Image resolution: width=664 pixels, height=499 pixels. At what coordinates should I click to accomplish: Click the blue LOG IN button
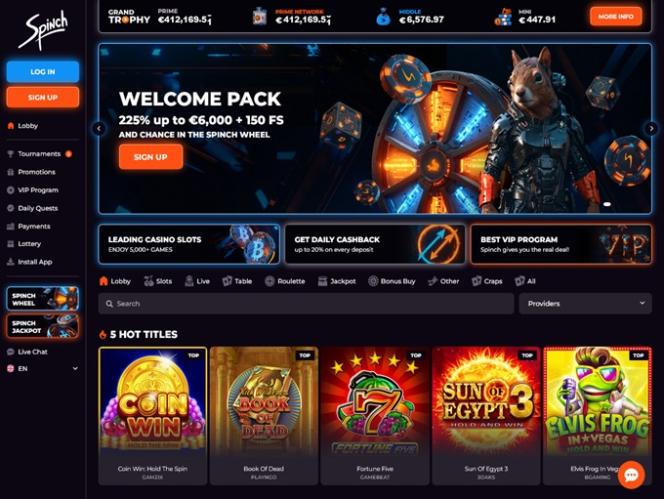[x=43, y=72]
